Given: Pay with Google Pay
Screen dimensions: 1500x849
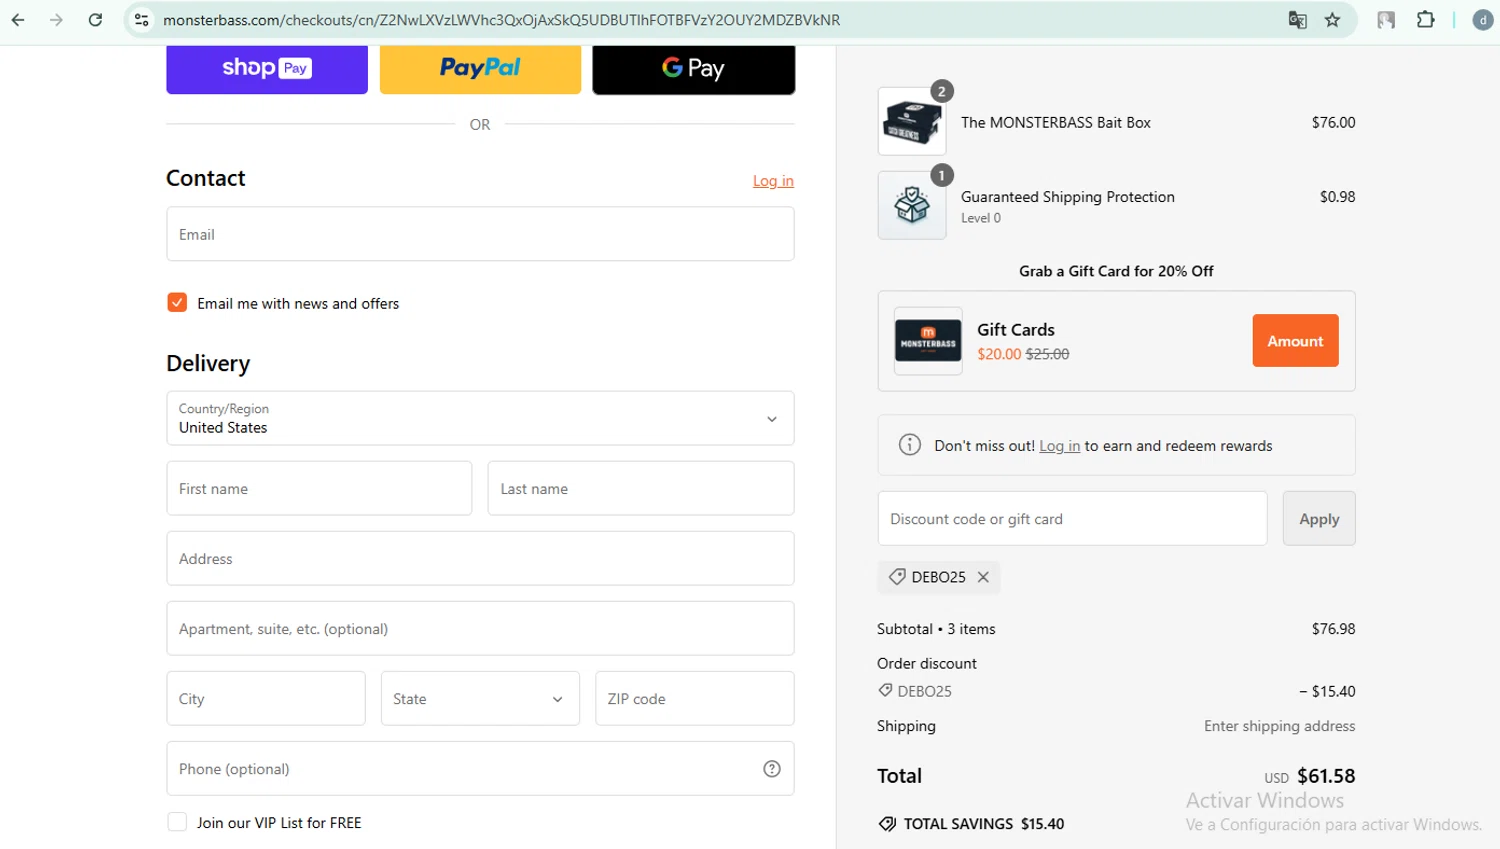Looking at the screenshot, I should (694, 69).
